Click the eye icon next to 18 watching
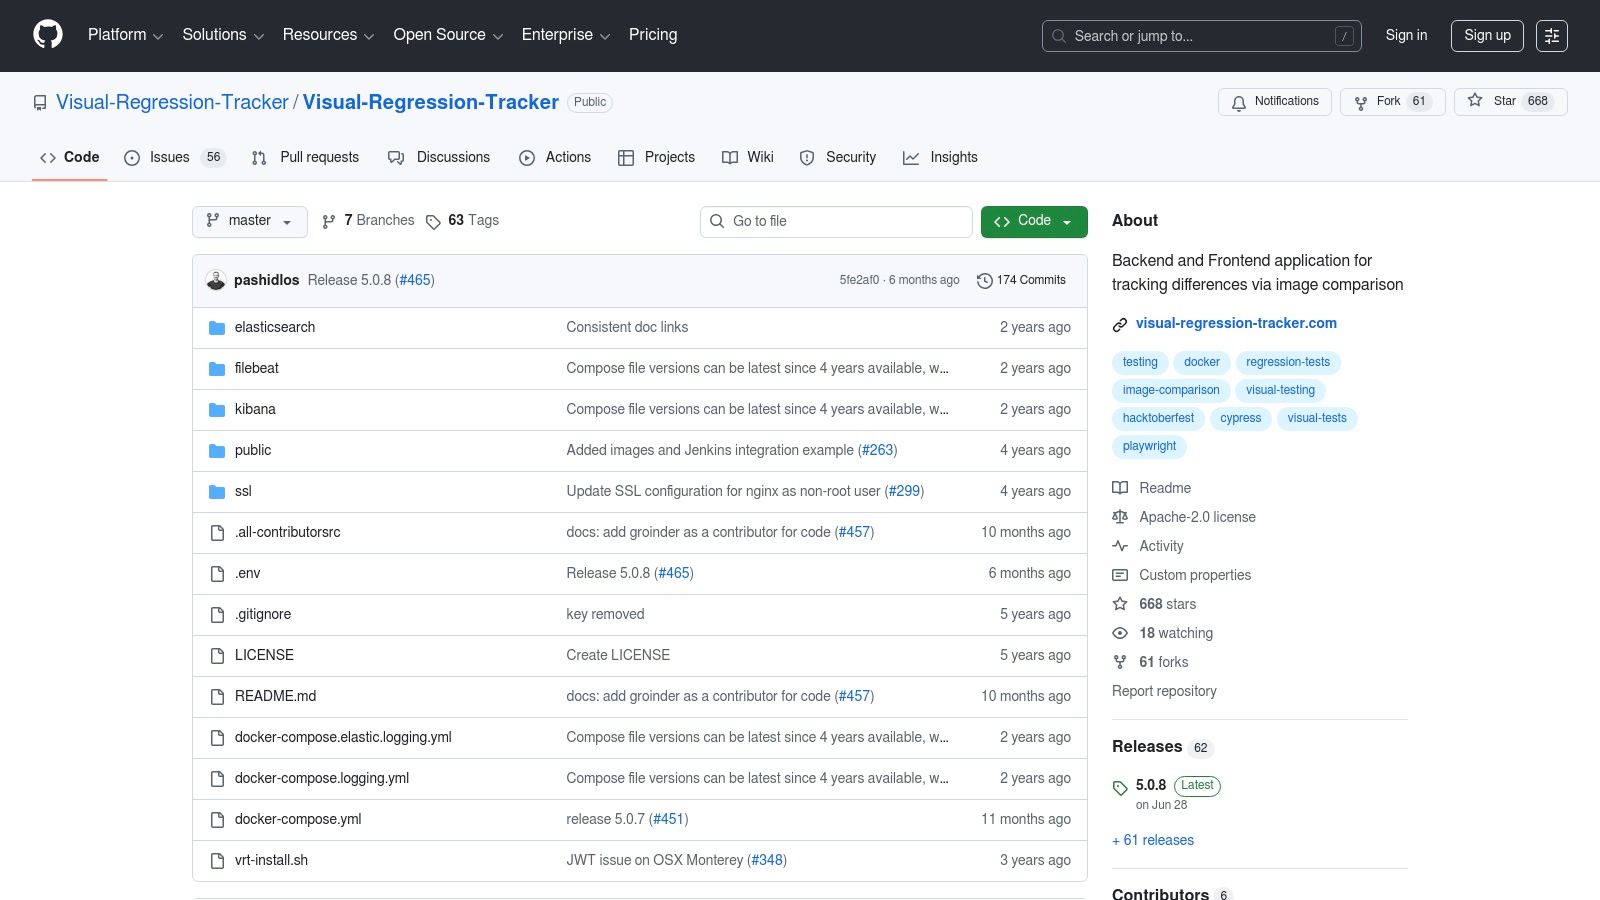 (1120, 633)
